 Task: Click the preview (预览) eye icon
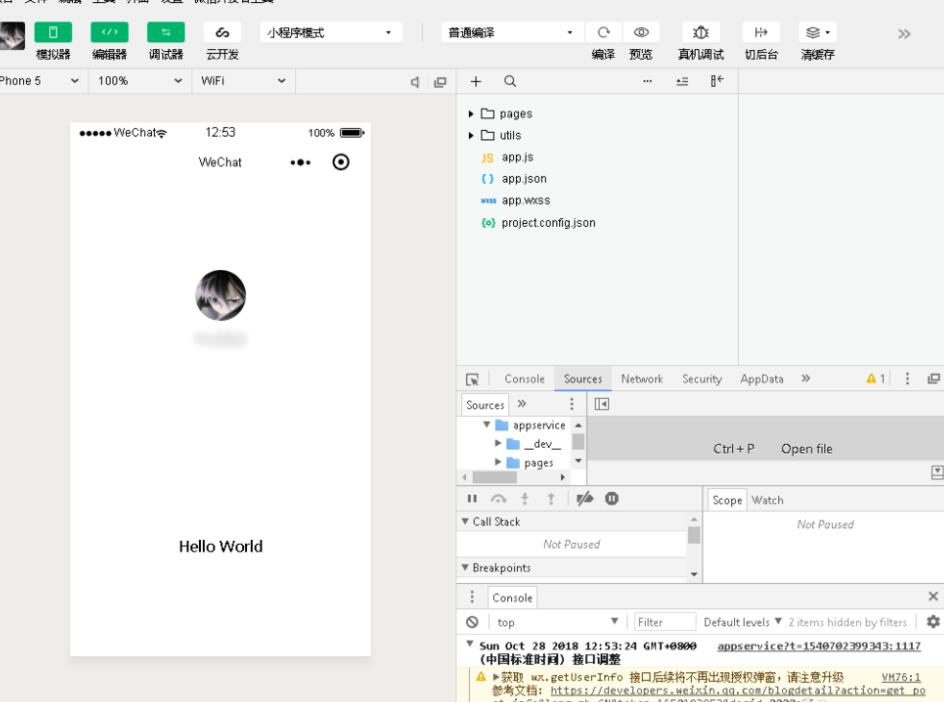pyautogui.click(x=640, y=33)
